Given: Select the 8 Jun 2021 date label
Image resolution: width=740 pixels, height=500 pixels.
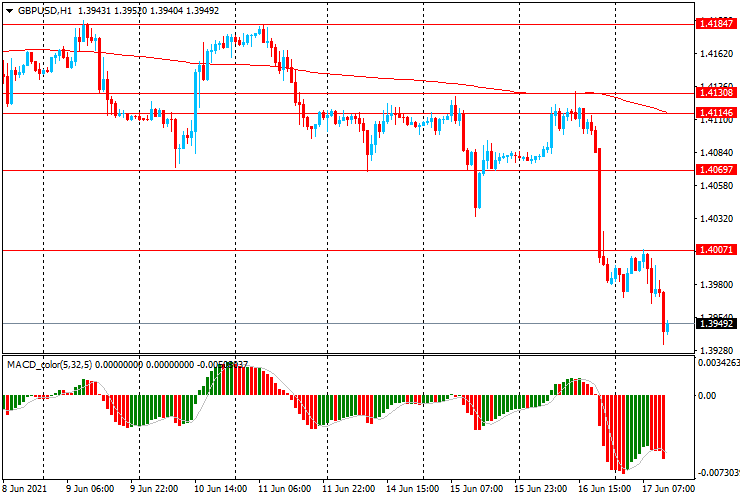Looking at the screenshot, I should [x=25, y=488].
